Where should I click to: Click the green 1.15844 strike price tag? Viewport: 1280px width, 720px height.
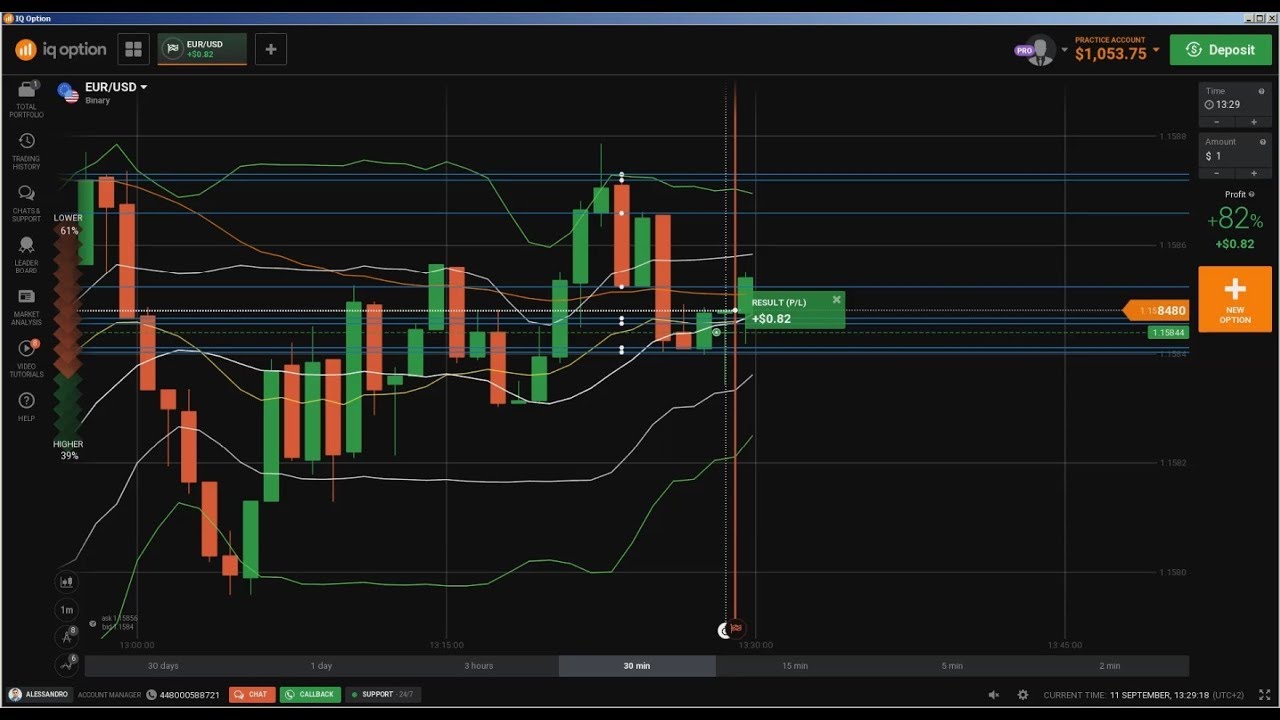click(1168, 332)
